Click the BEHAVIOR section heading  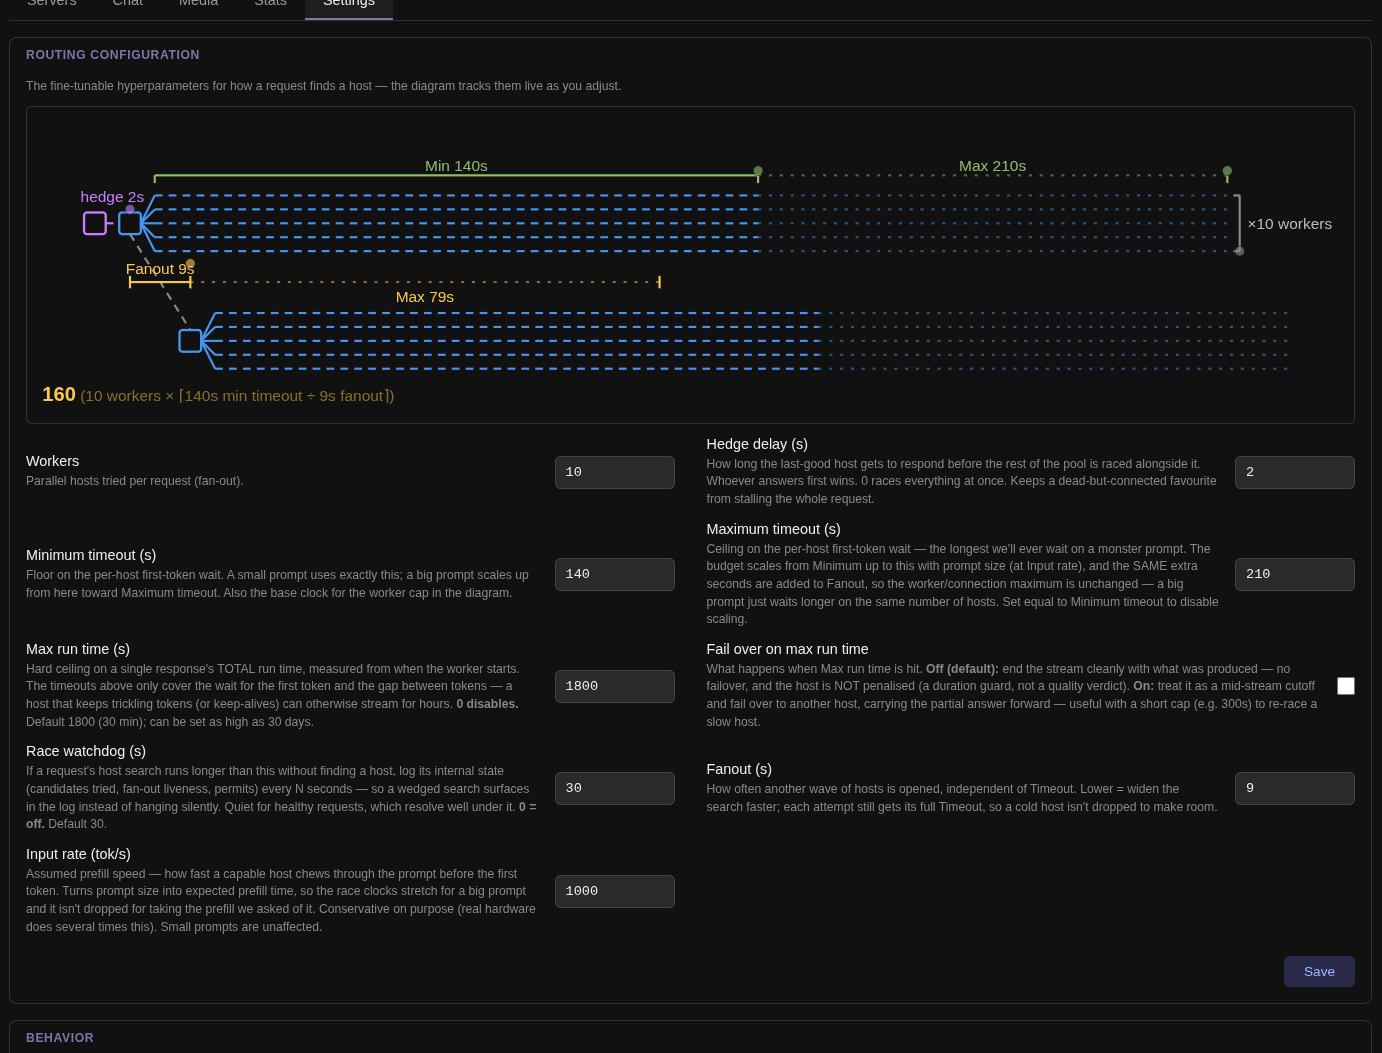pos(60,1038)
